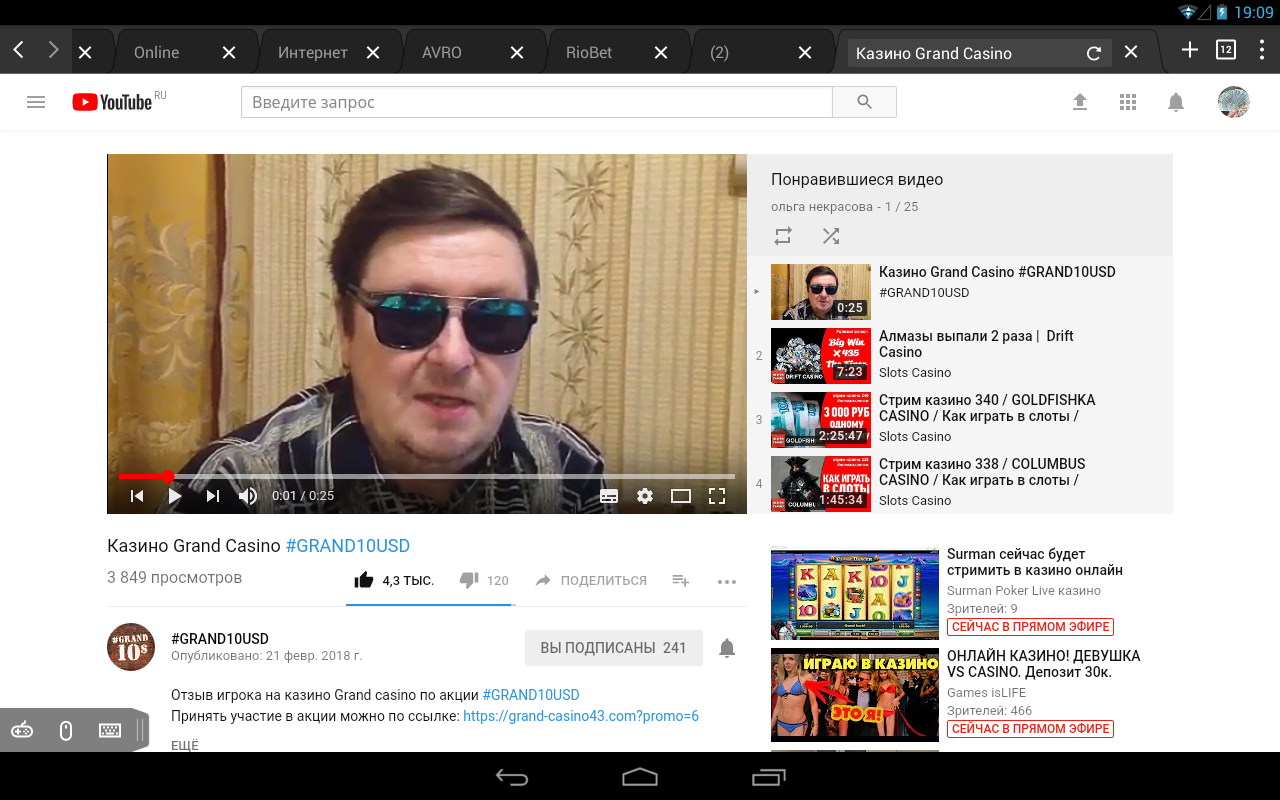Go forward with browser forward arrow

coord(54,50)
